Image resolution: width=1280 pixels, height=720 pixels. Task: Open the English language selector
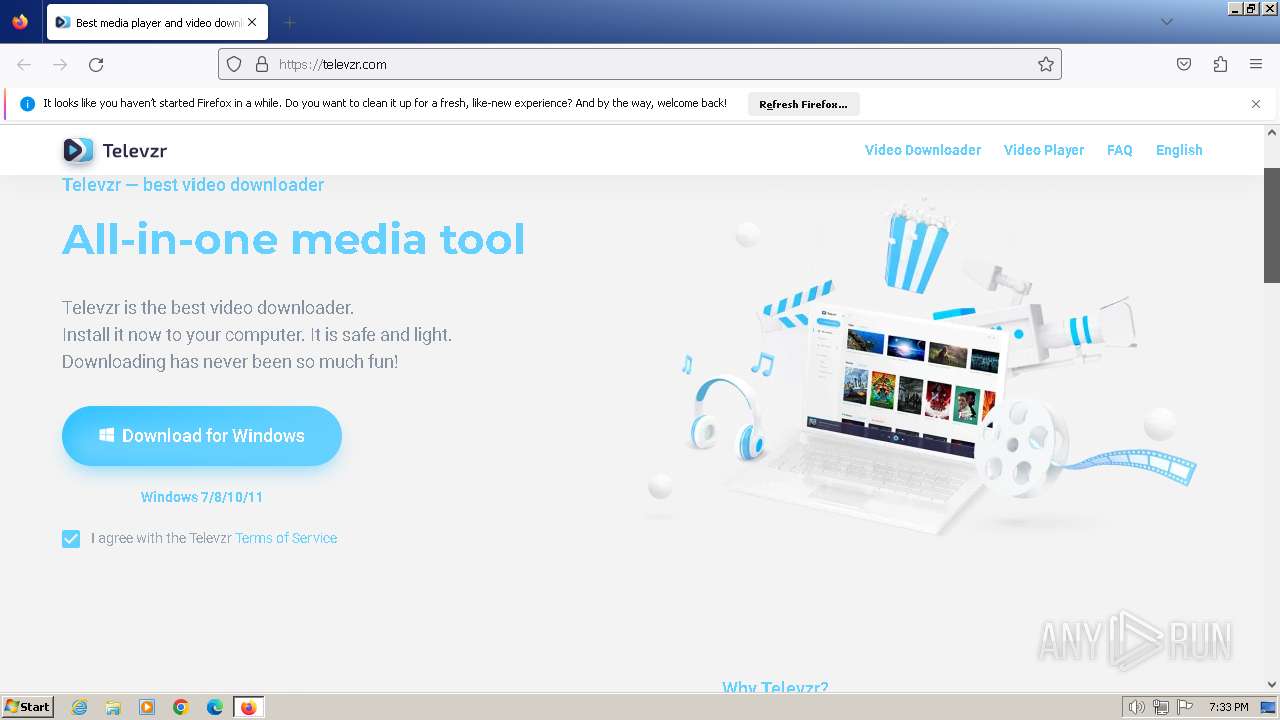(1179, 150)
